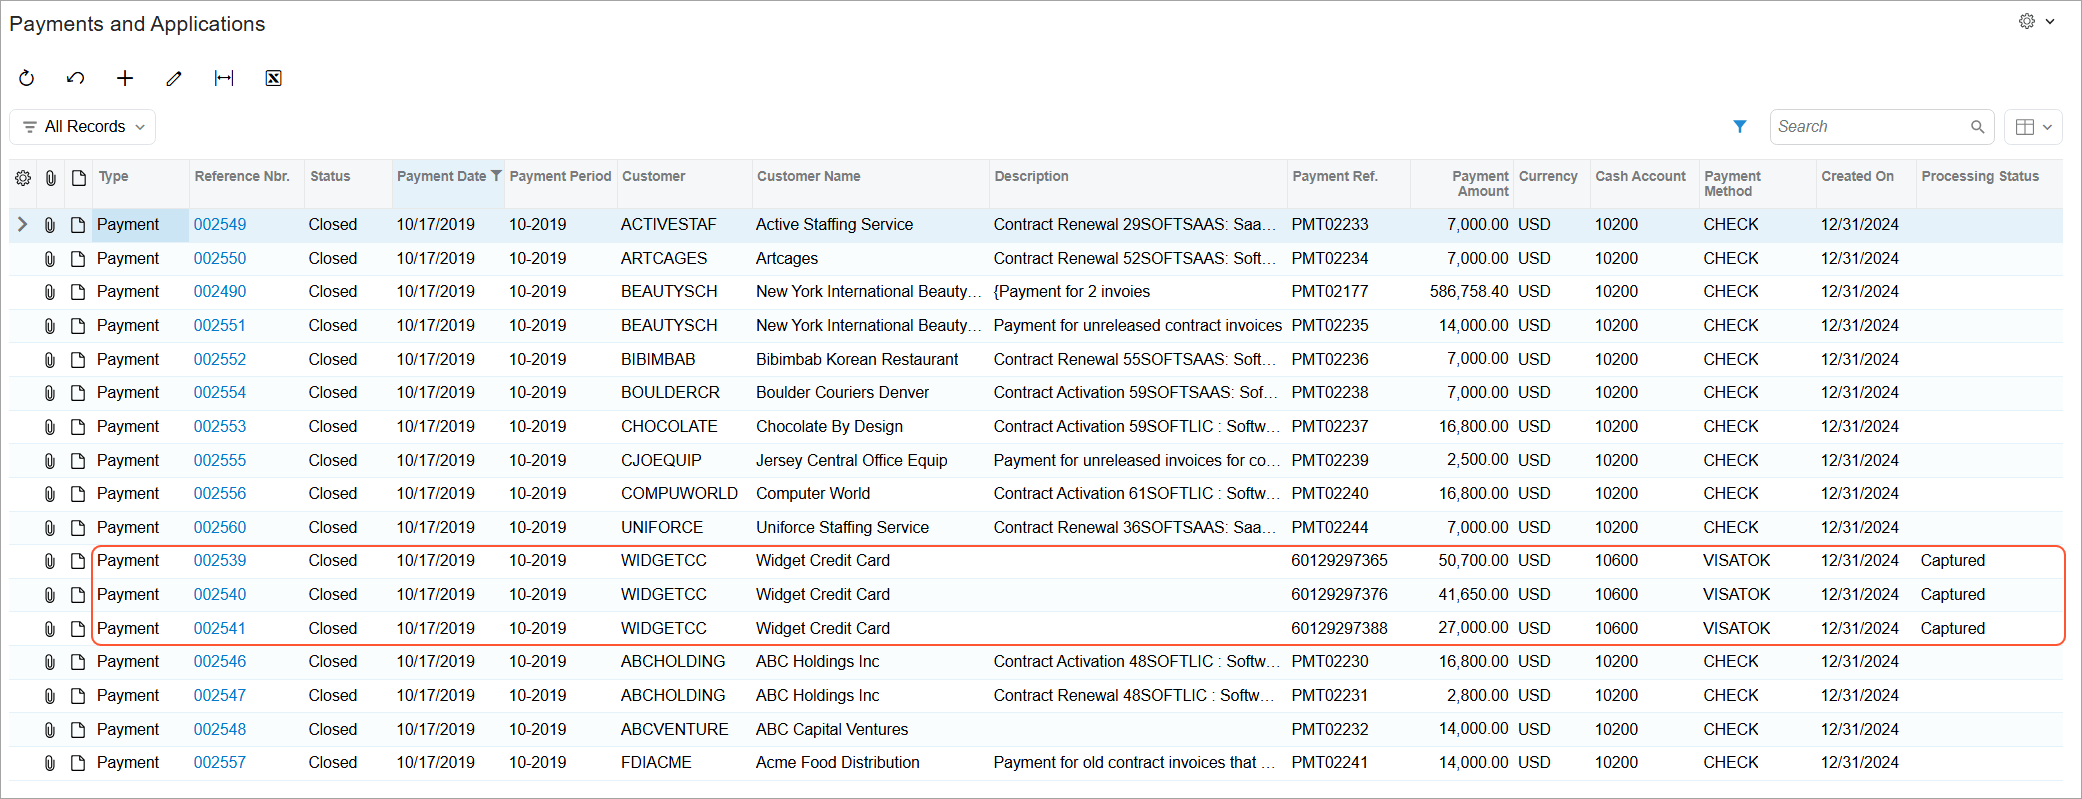Open attachments for payment 002490
Viewport: 2082px width, 799px height.
pos(49,292)
